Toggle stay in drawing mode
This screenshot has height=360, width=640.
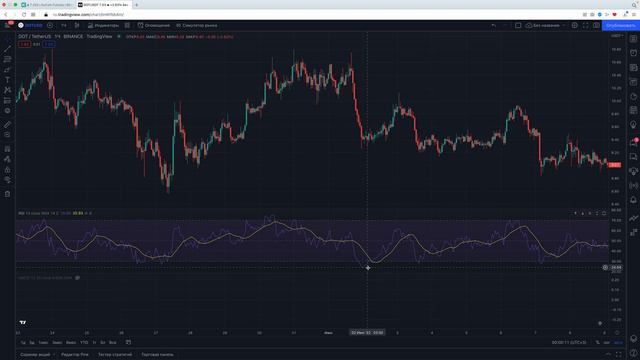coord(7,159)
